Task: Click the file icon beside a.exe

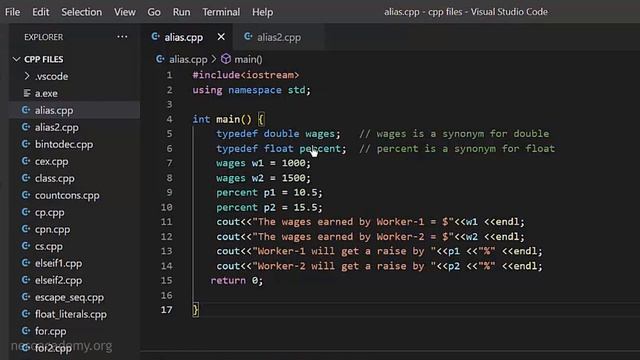Action: click(x=27, y=93)
